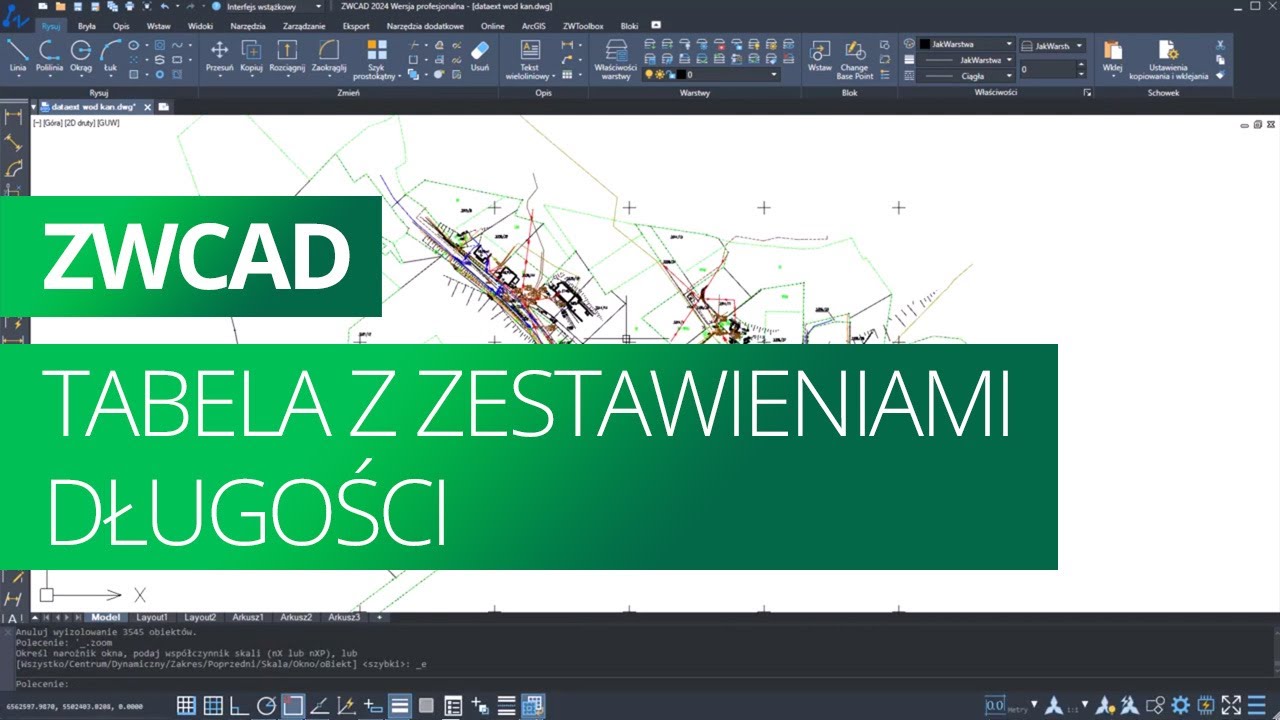Close the dataext wod kan.dwg document tab
Image resolution: width=1280 pixels, height=720 pixels.
coord(147,106)
